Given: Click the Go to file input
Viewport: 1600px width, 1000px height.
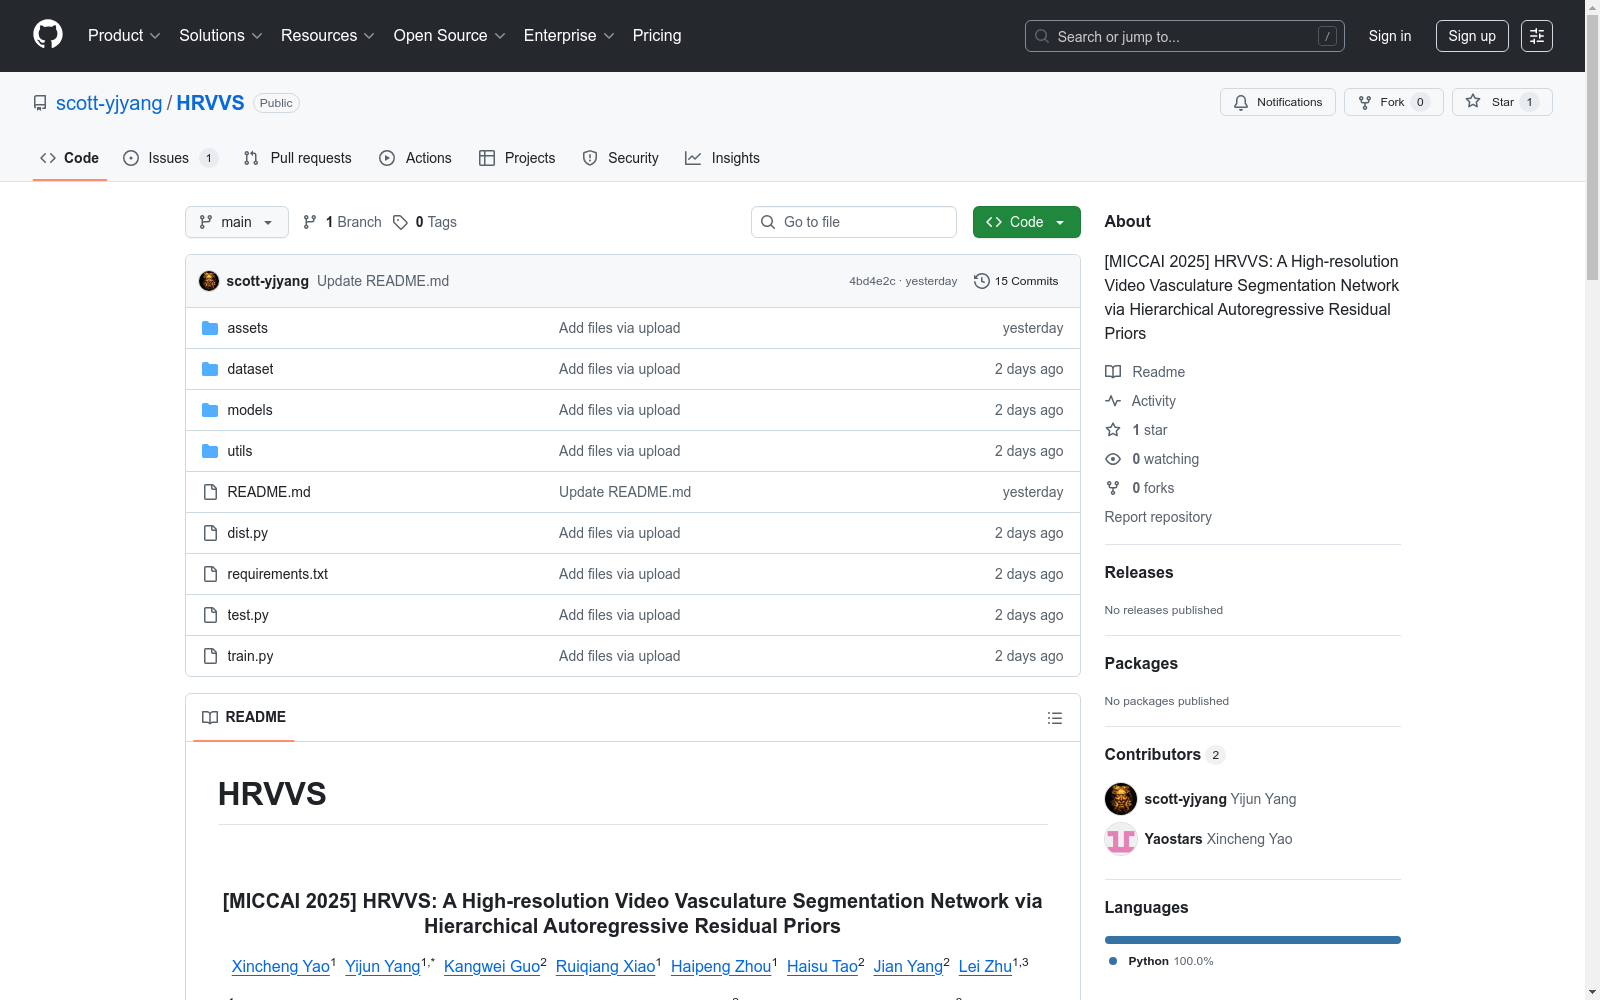Looking at the screenshot, I should 854,222.
